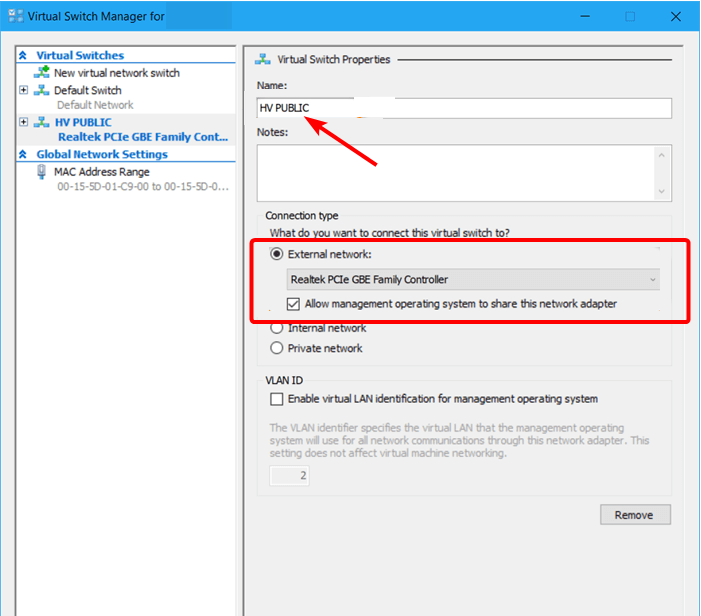Screen dimensions: 701x616
Task: Select New virtual network switch item
Action: coord(117,73)
